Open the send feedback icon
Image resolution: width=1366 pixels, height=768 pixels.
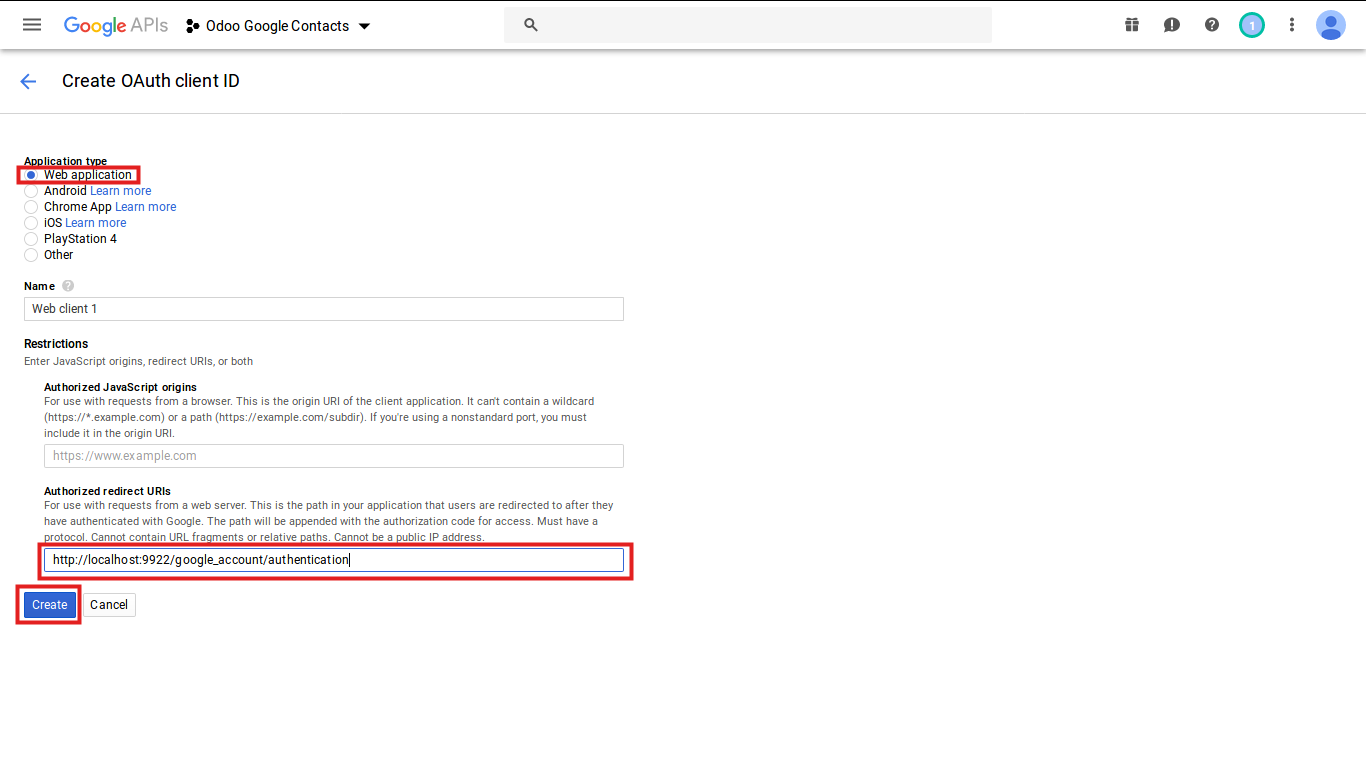(x=1172, y=25)
